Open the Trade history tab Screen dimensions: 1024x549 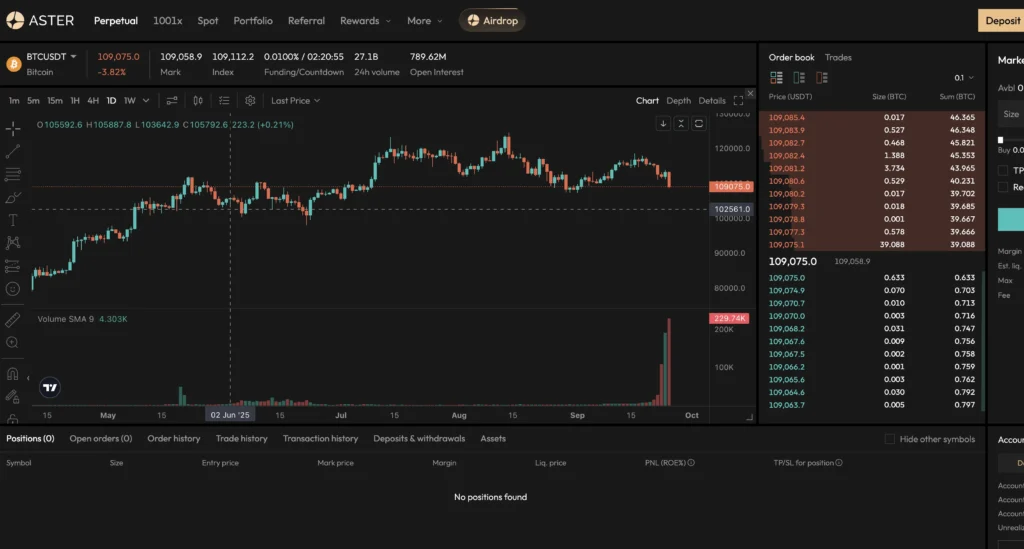242,439
